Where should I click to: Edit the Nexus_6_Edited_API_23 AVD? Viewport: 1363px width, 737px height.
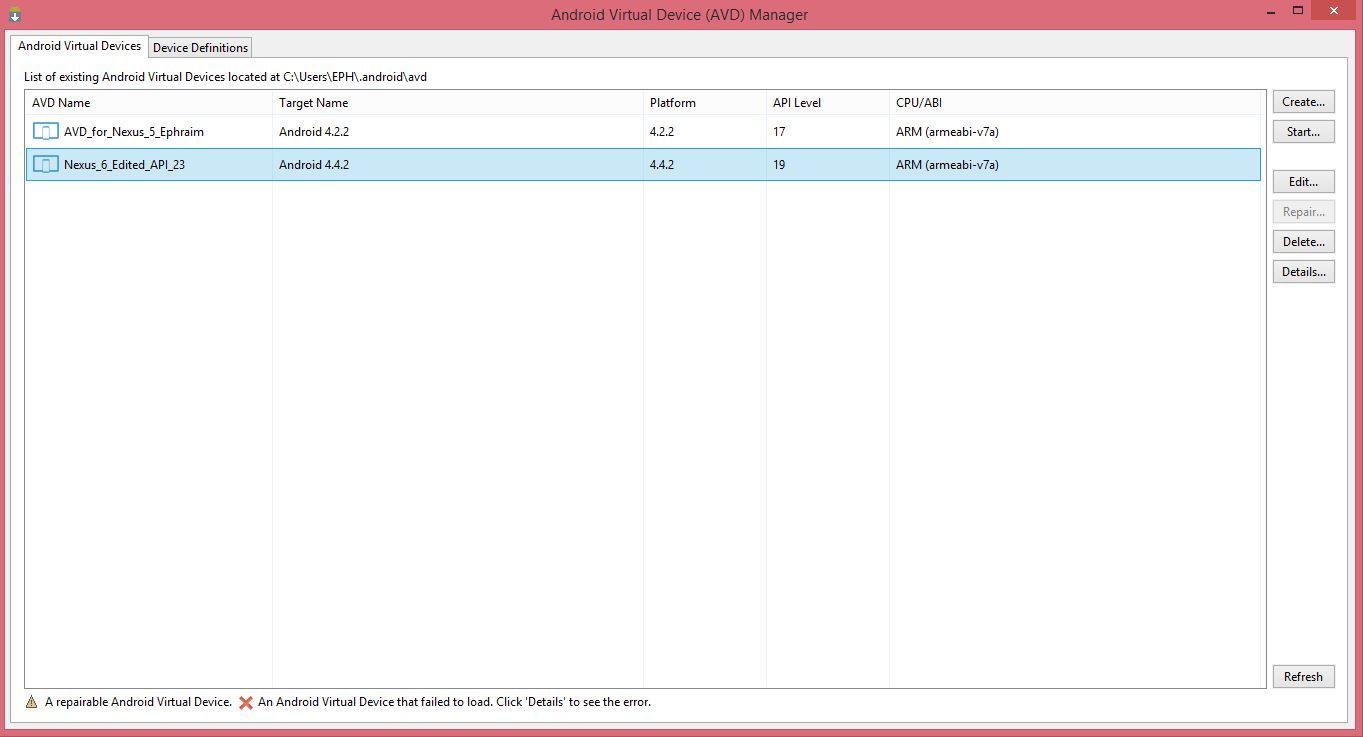click(x=1302, y=181)
